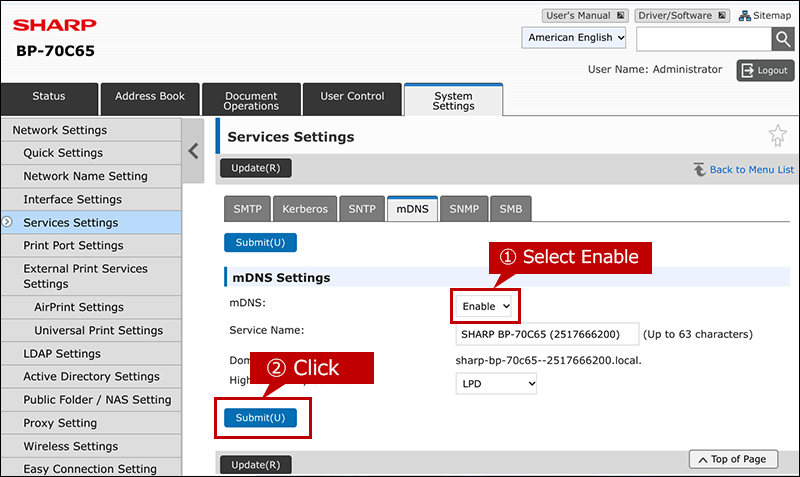
Task: Click the lower Submit(U) button
Action: click(260, 418)
